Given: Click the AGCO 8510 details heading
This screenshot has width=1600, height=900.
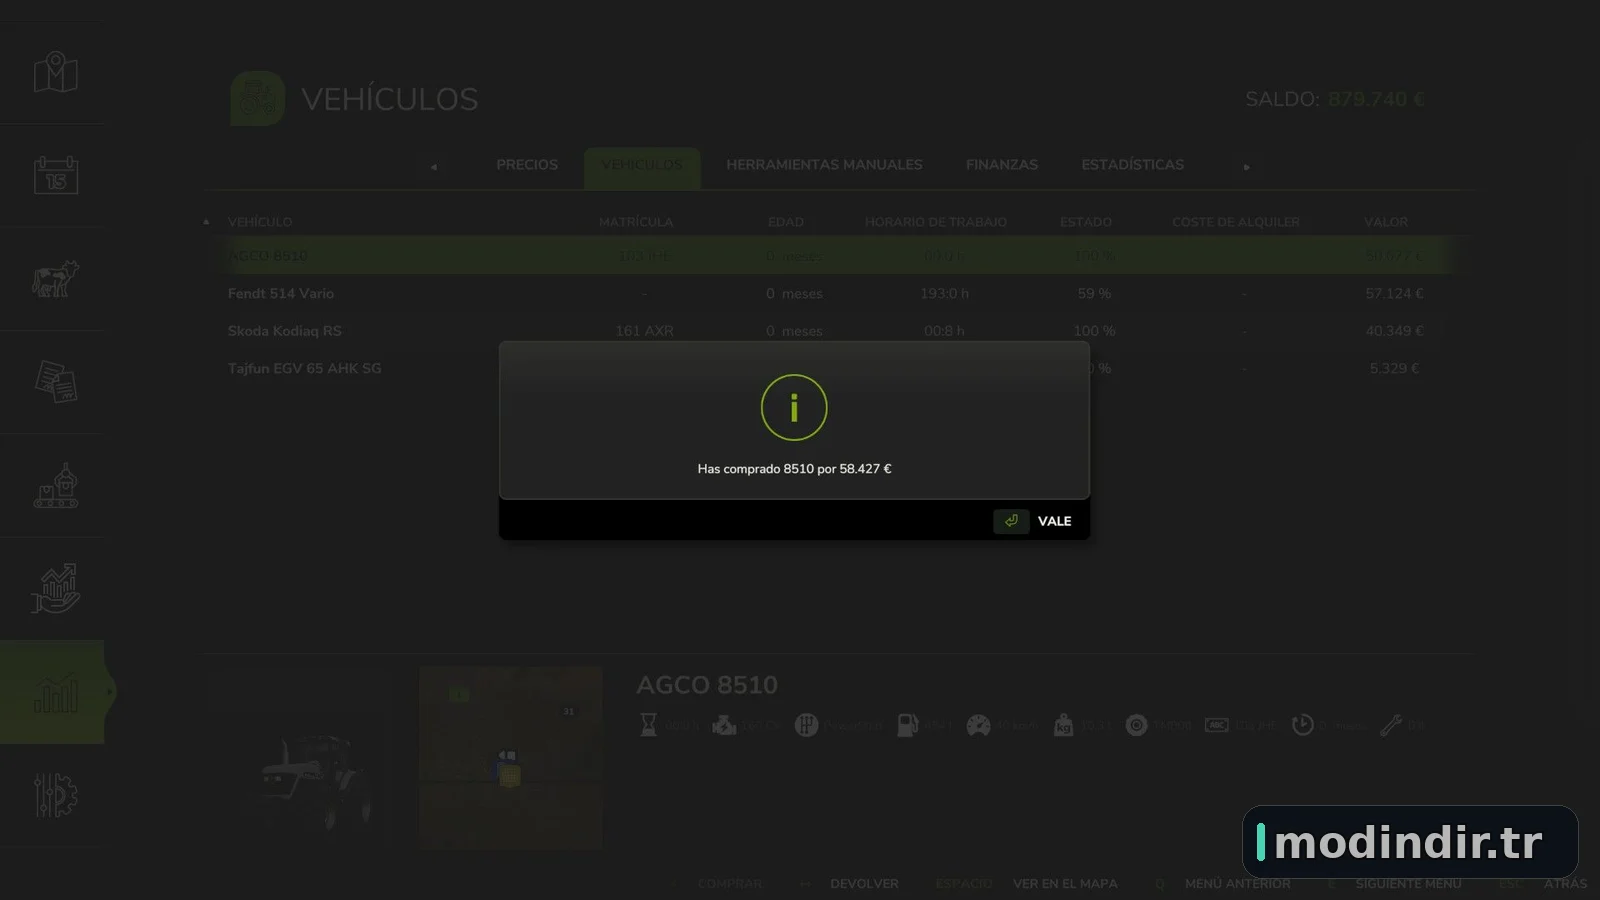Looking at the screenshot, I should [x=706, y=685].
